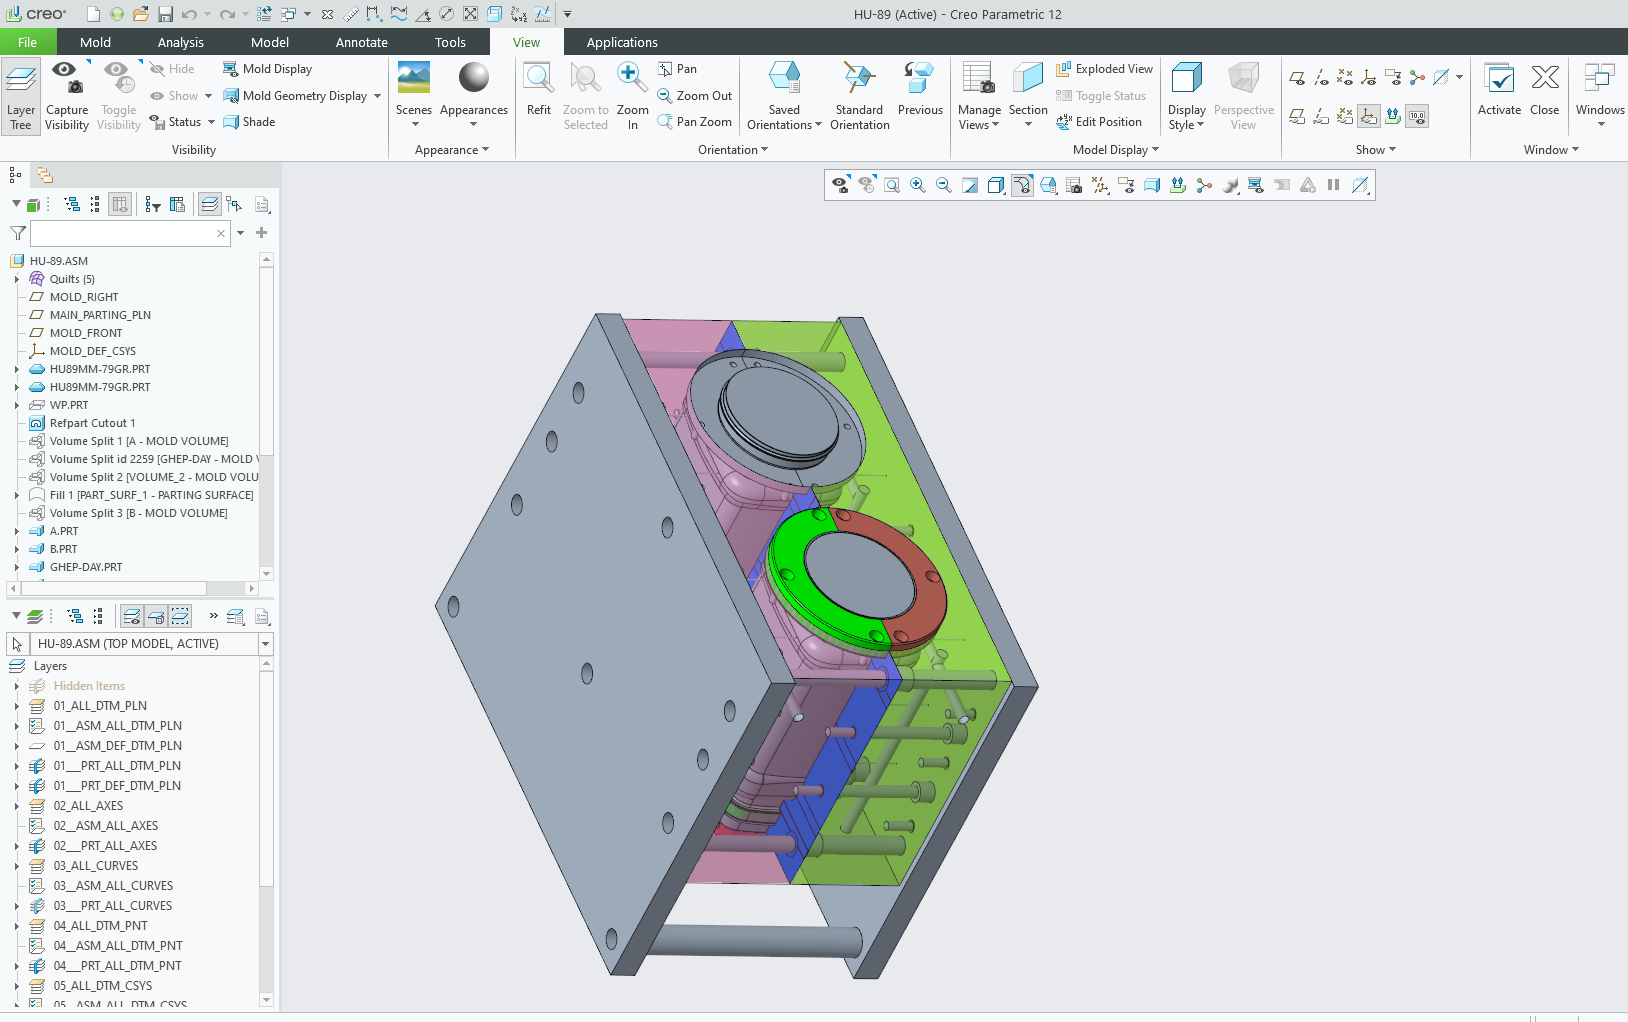Click the model tree search field
The height and width of the screenshot is (1022, 1628).
[x=123, y=233]
